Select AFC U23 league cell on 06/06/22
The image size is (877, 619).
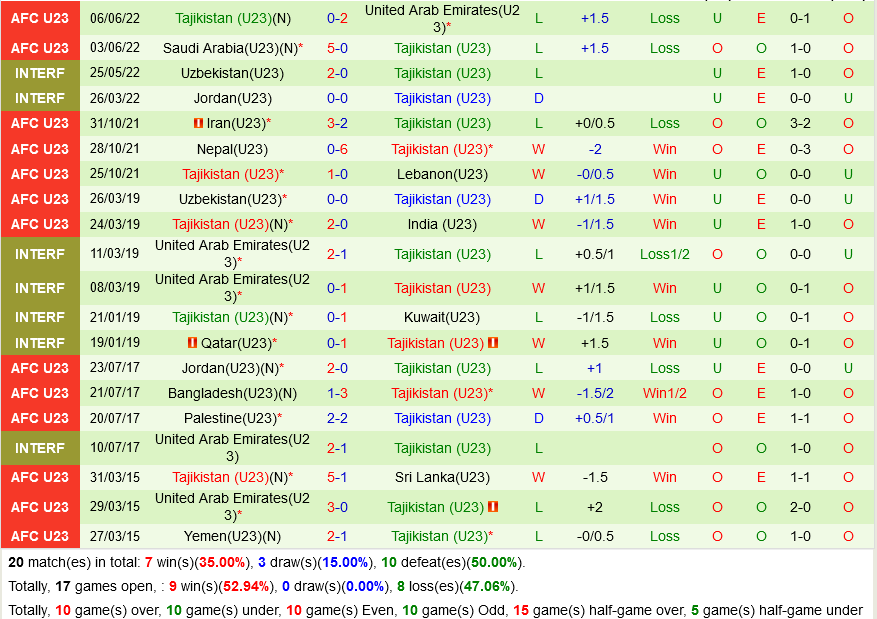point(40,18)
